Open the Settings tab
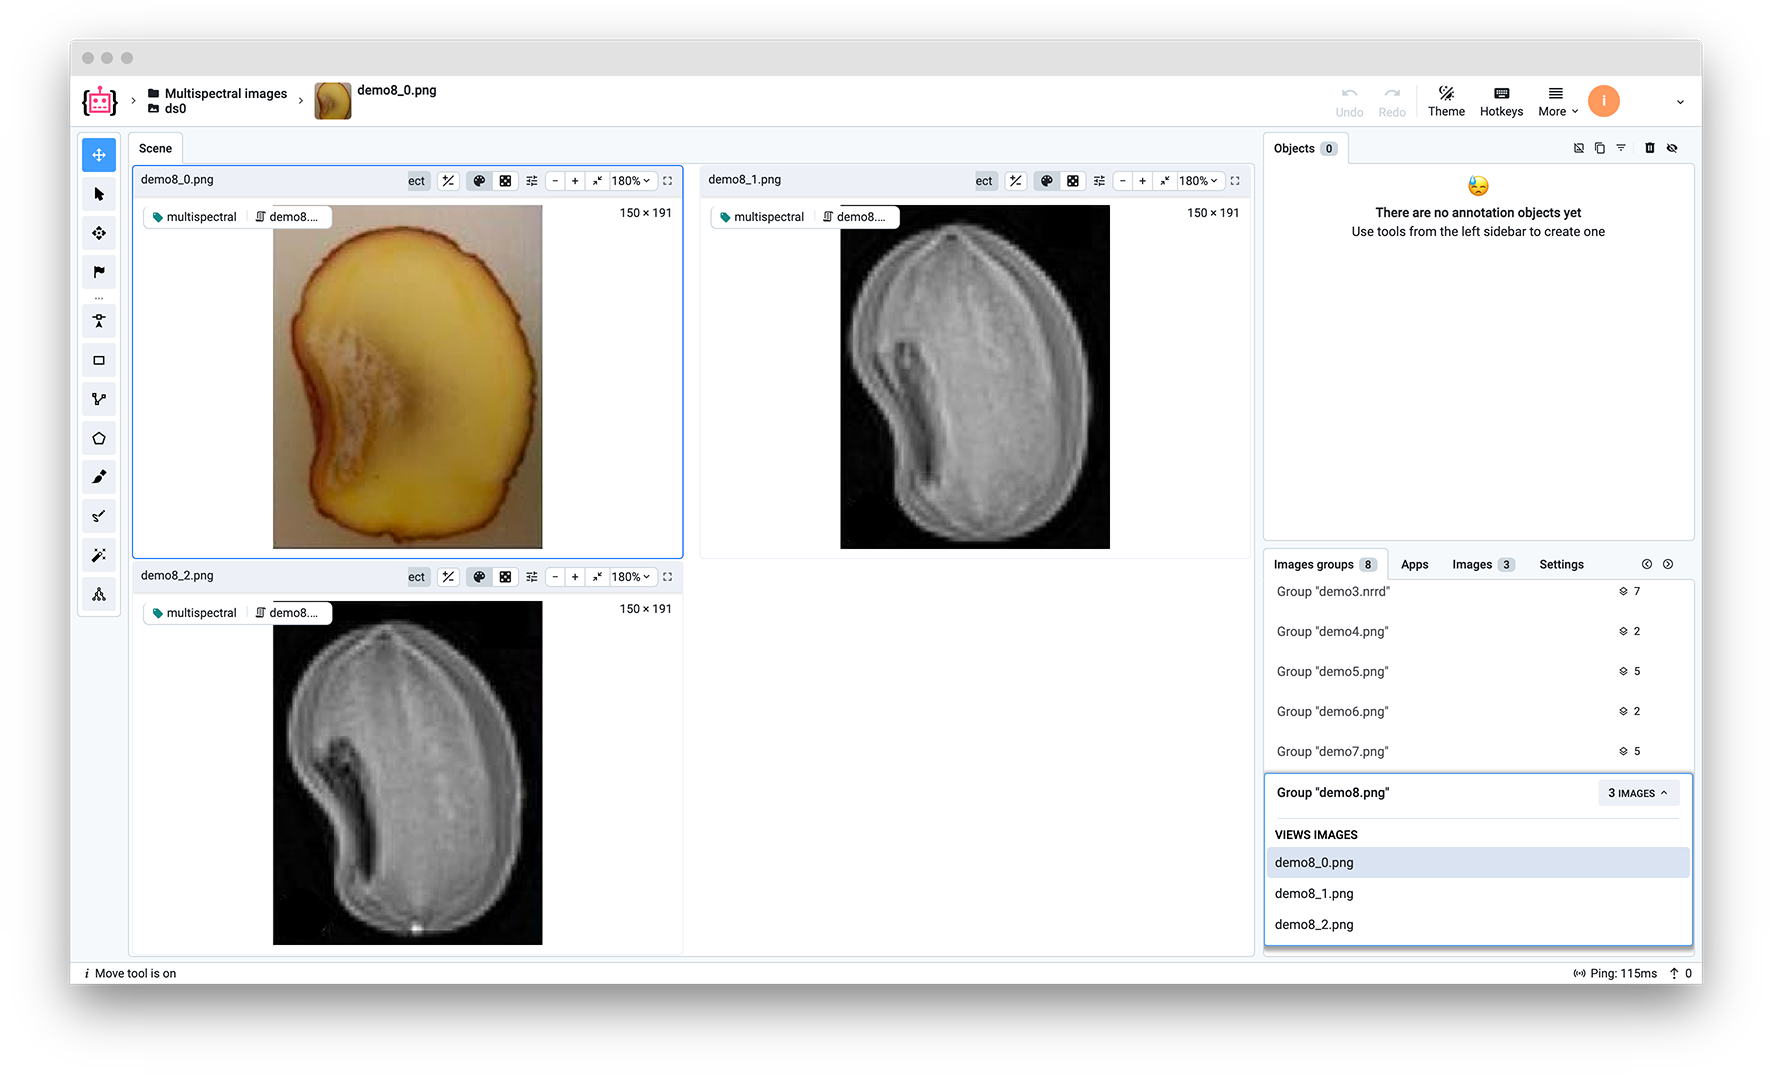 pos(1561,565)
